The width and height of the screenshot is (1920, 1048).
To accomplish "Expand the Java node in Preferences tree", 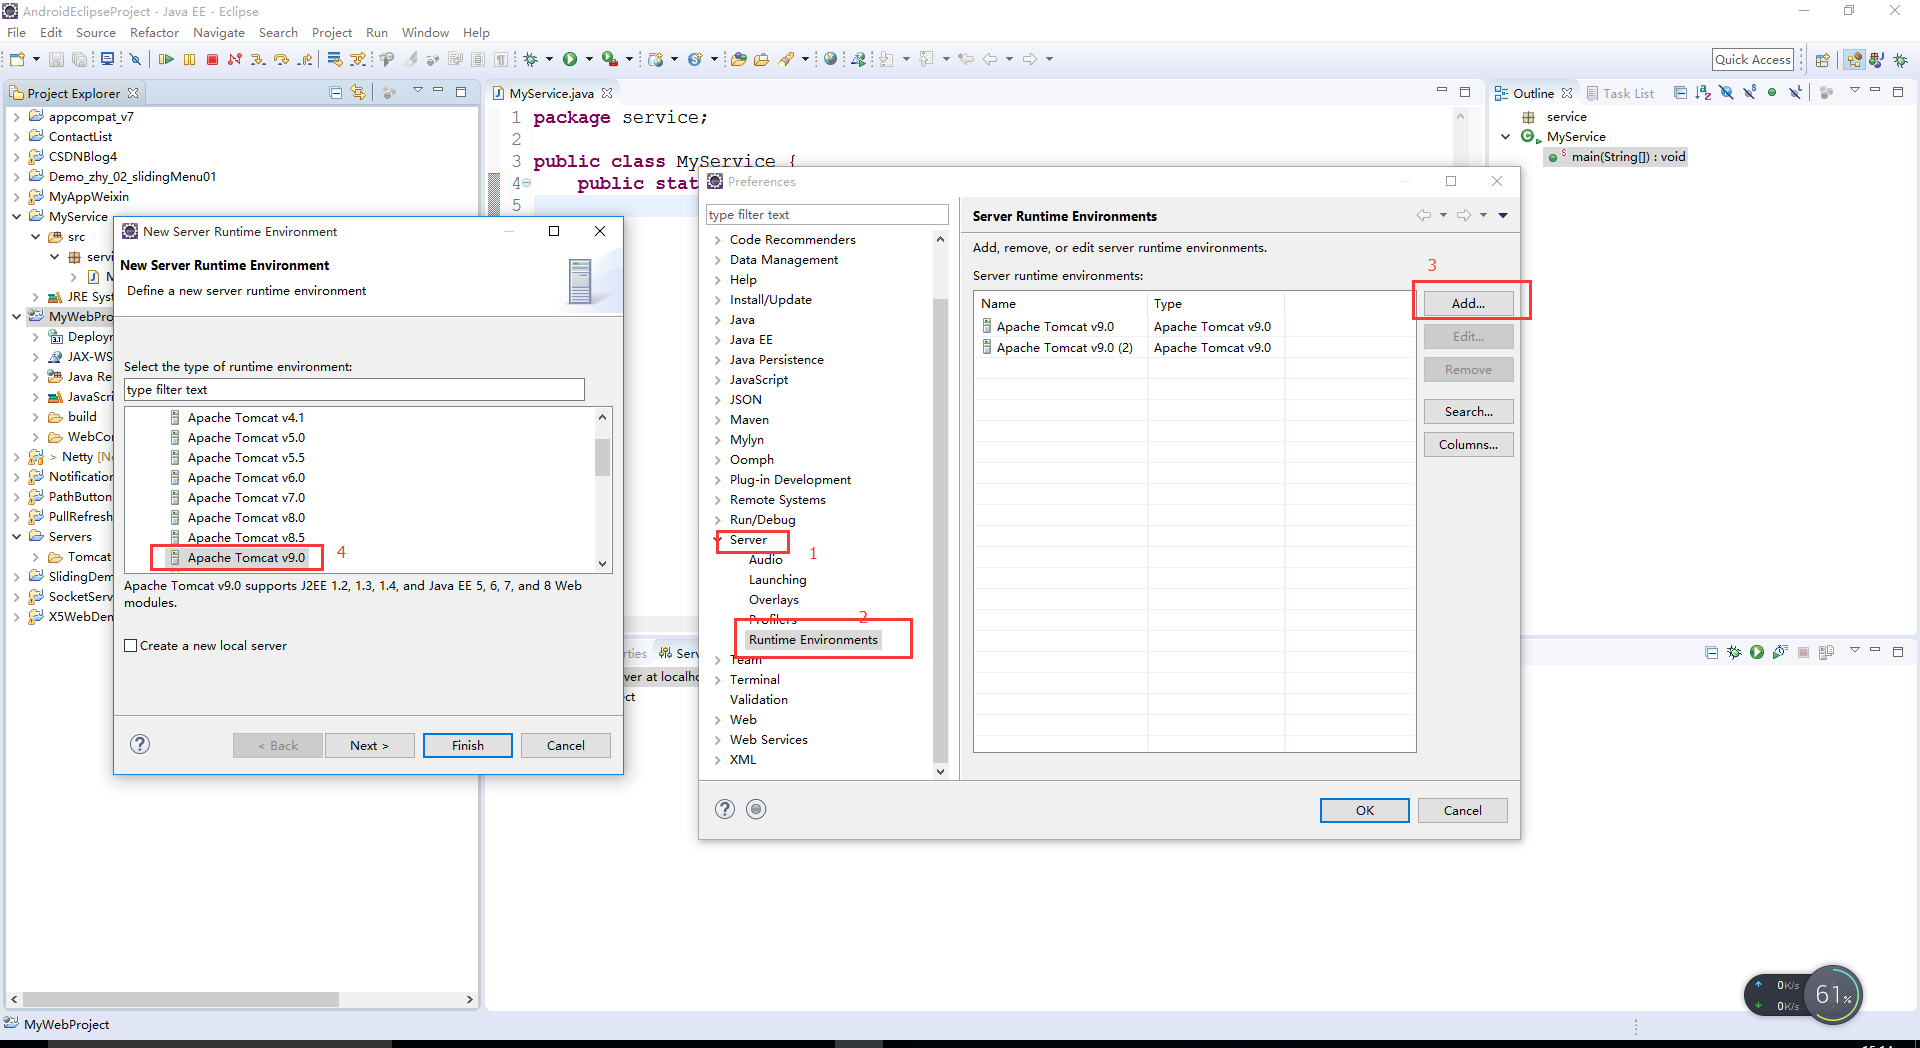I will click(718, 320).
